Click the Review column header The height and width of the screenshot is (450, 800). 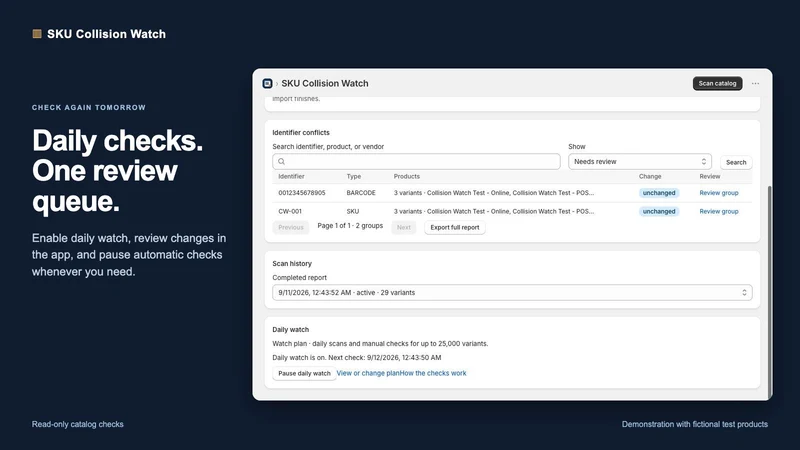tap(710, 176)
